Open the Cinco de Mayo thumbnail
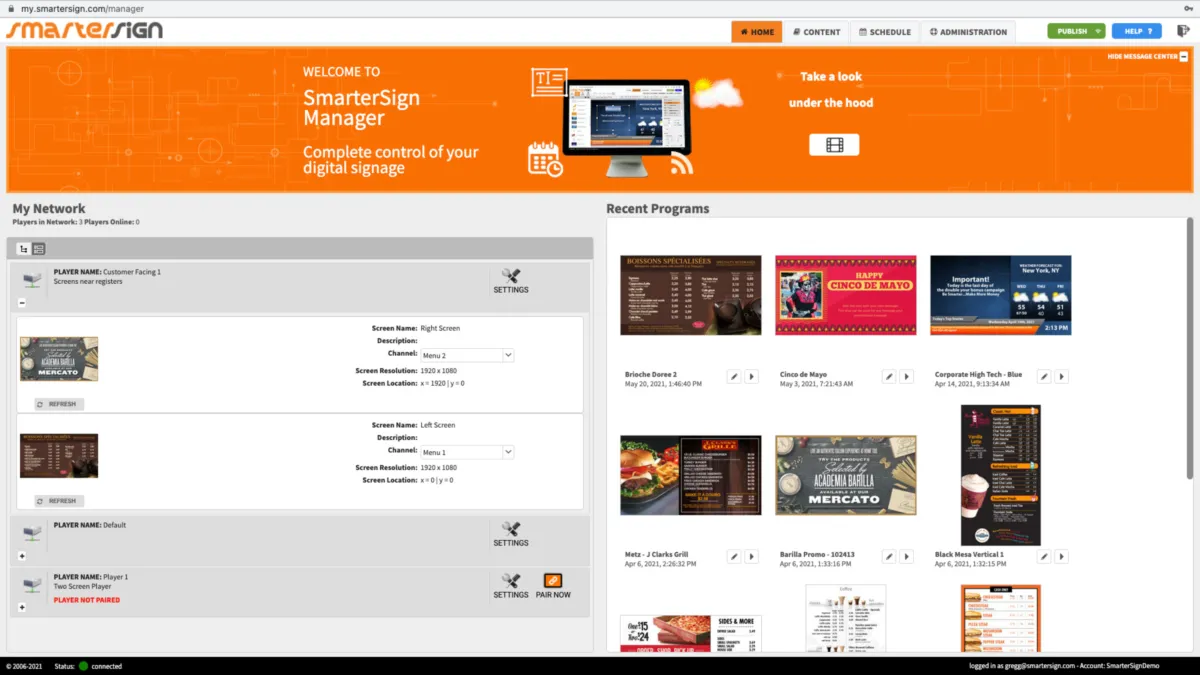Screen dimensions: 1200x675 (845, 295)
